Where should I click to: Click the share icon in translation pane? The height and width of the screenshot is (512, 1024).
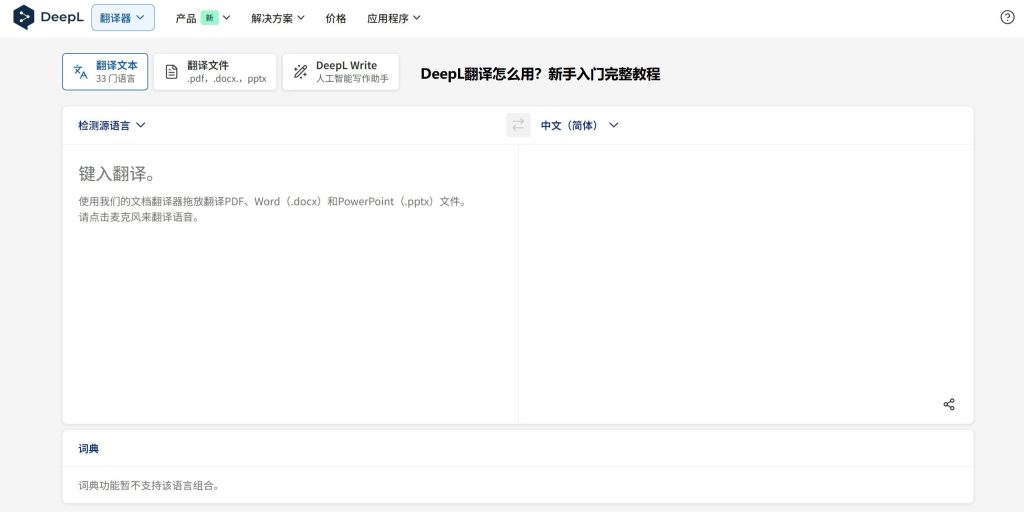(949, 404)
